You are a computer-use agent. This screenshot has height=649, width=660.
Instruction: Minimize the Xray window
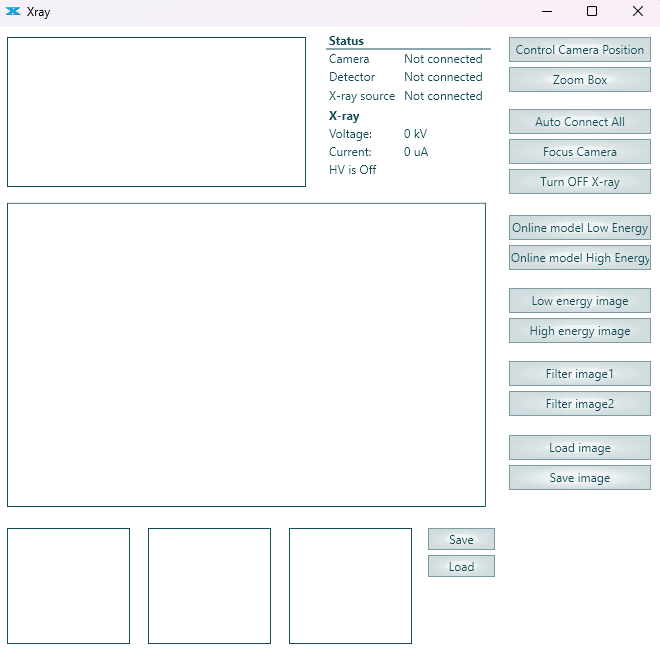547,11
